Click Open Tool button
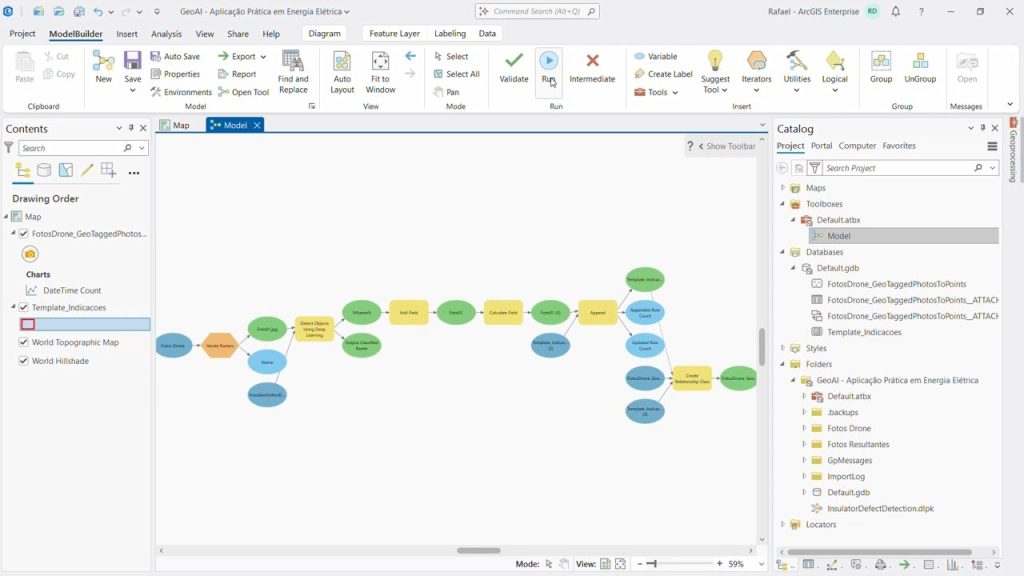Image resolution: width=1024 pixels, height=576 pixels. click(x=244, y=92)
